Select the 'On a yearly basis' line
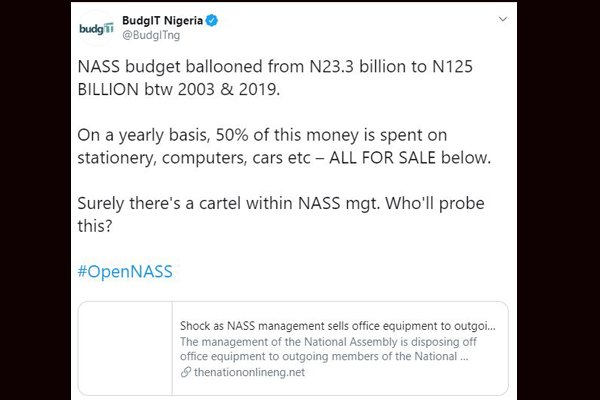 click(x=262, y=136)
